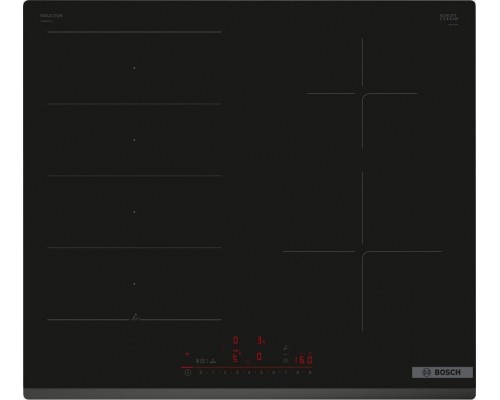
Task: Touch the front right cooking zone cross marker
Action: [362, 252]
